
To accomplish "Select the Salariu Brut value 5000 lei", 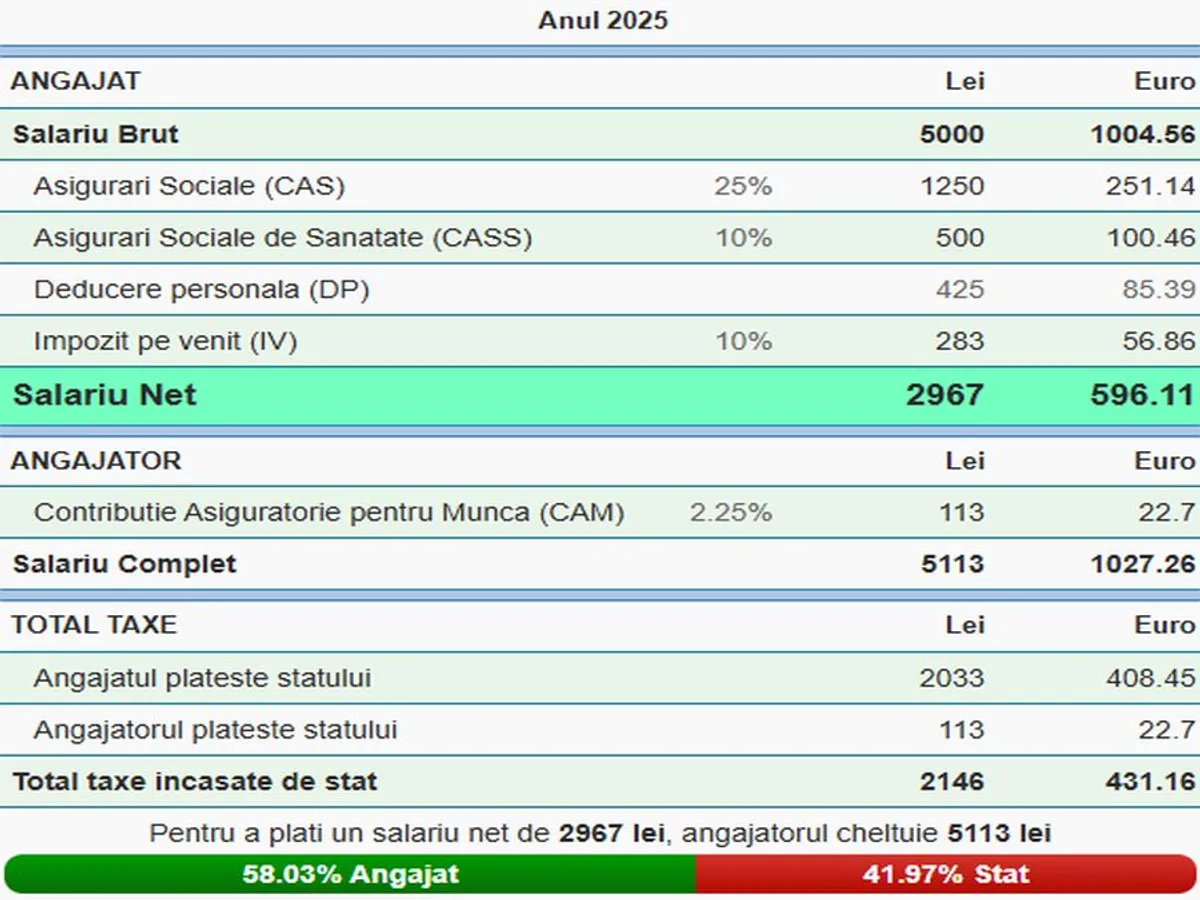I will coord(951,134).
